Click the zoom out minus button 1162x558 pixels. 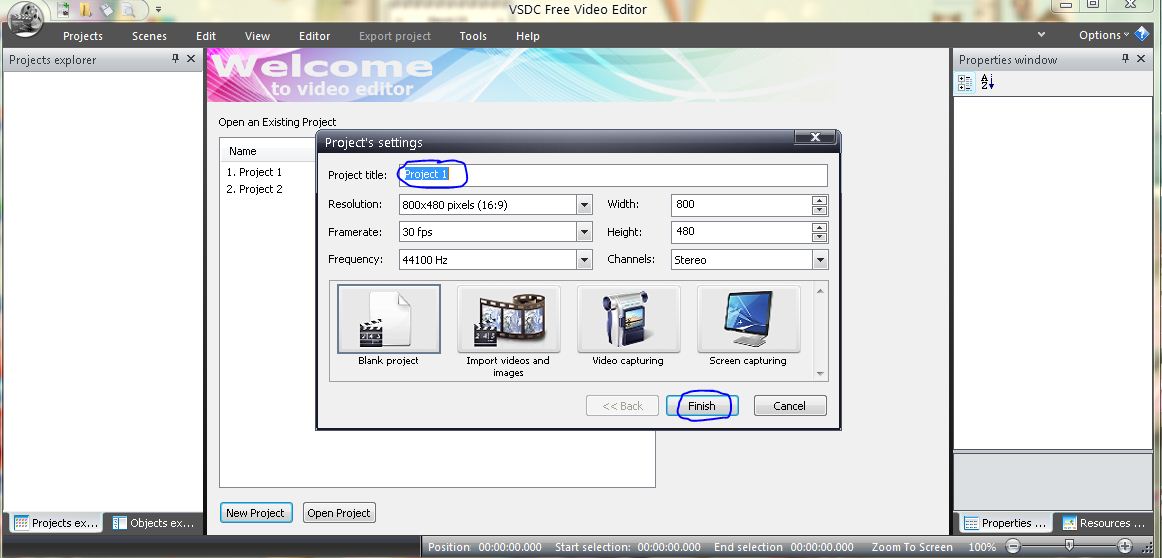click(x=1012, y=547)
